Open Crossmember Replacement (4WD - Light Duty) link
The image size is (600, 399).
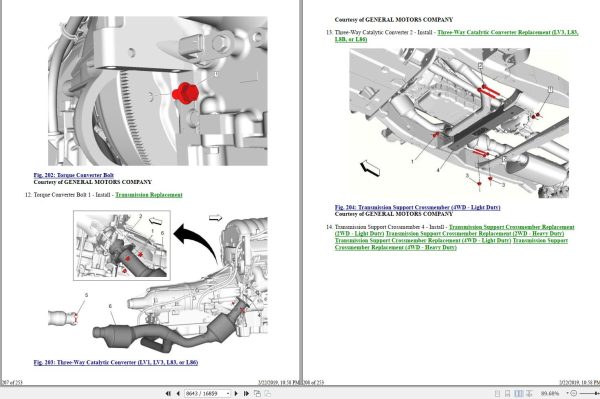click(423, 241)
